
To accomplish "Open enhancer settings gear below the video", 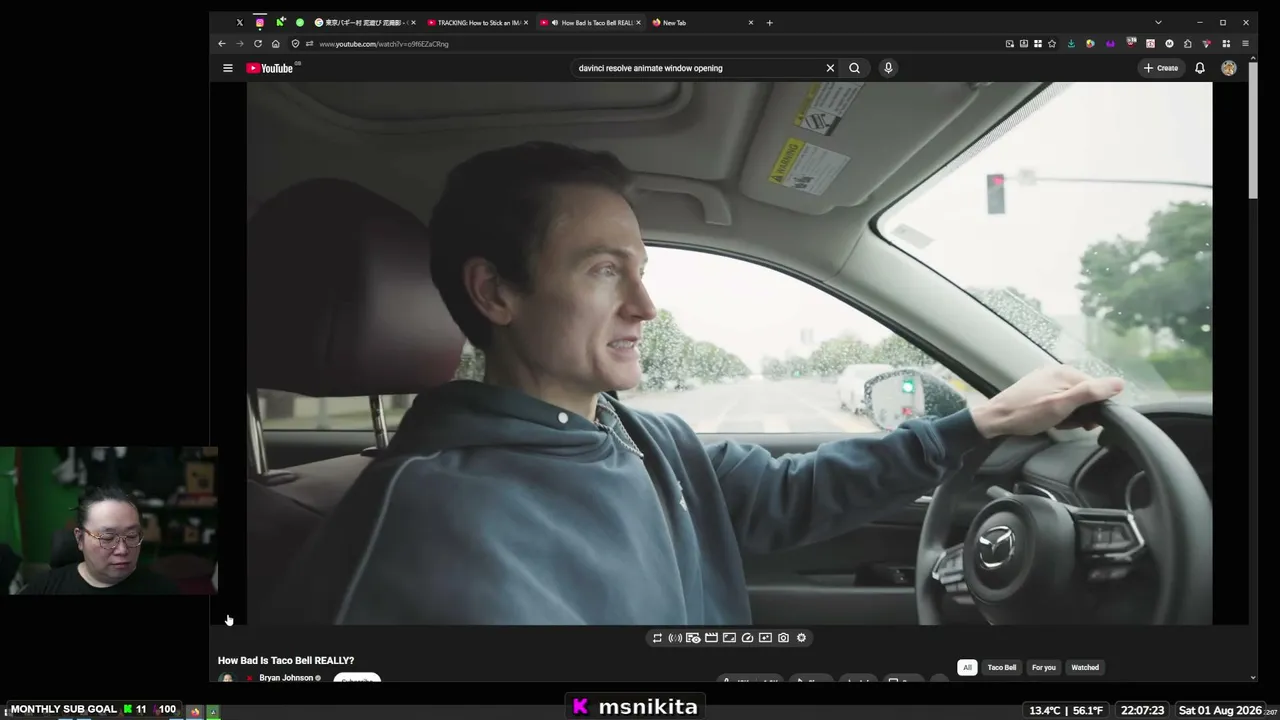I will (801, 638).
